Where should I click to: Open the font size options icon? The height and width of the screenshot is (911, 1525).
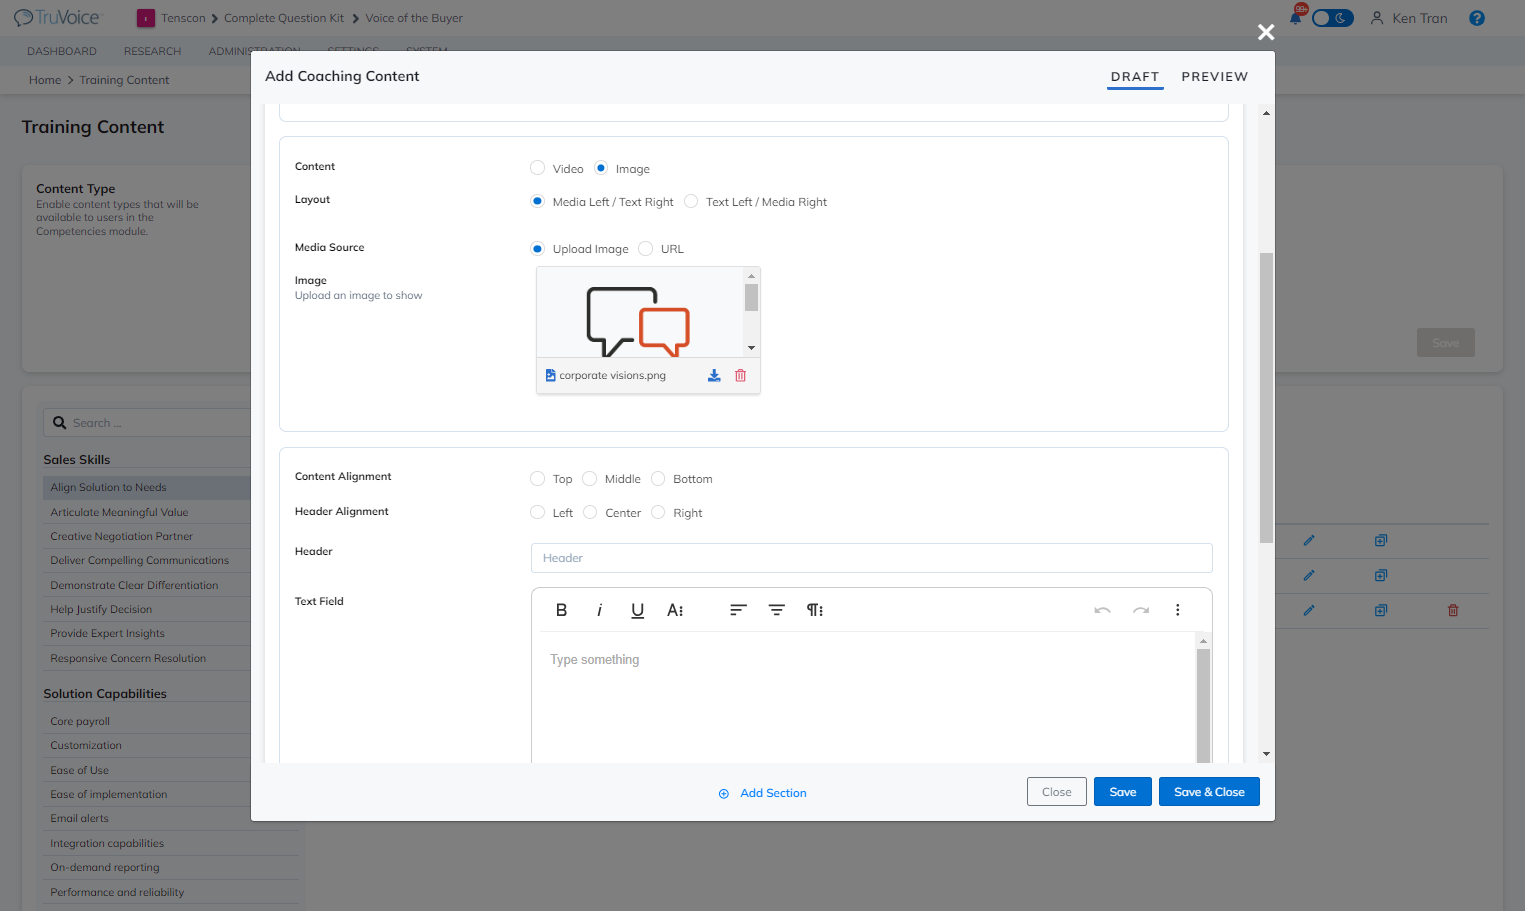point(675,610)
